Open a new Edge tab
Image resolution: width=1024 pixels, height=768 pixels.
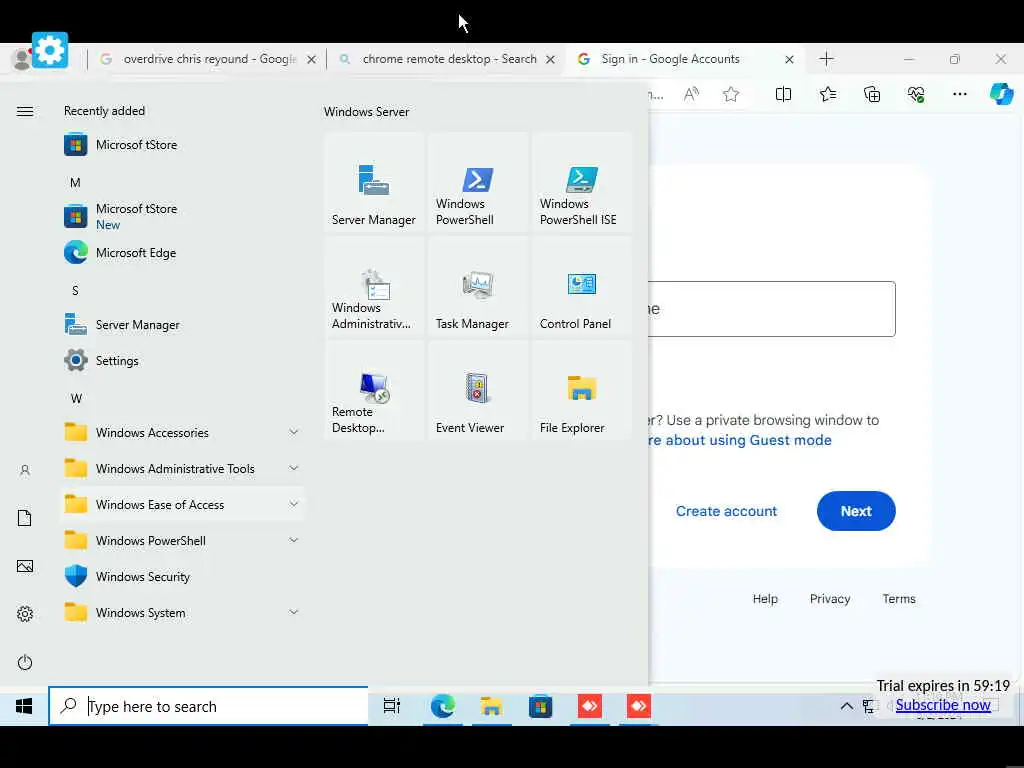[x=826, y=59]
